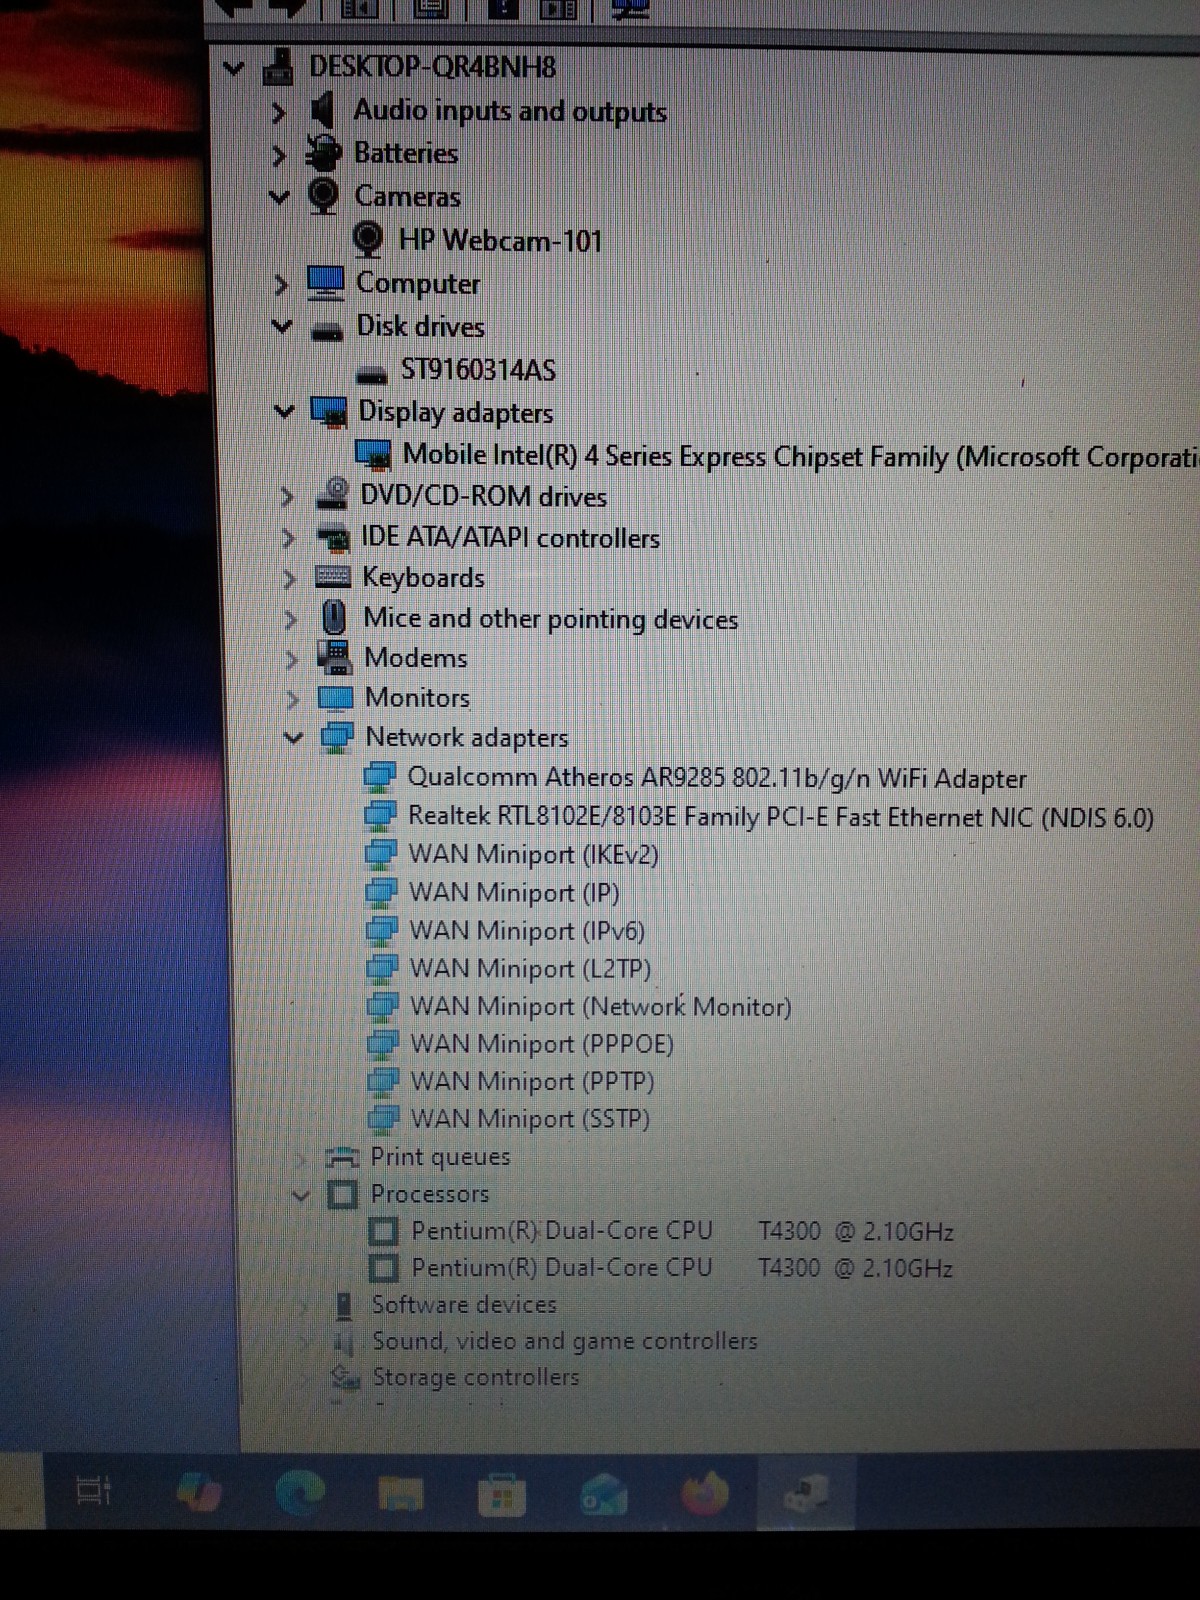Screen dimensions: 1200x1600
Task: Select the Storage controllers category
Action: [x=476, y=1377]
